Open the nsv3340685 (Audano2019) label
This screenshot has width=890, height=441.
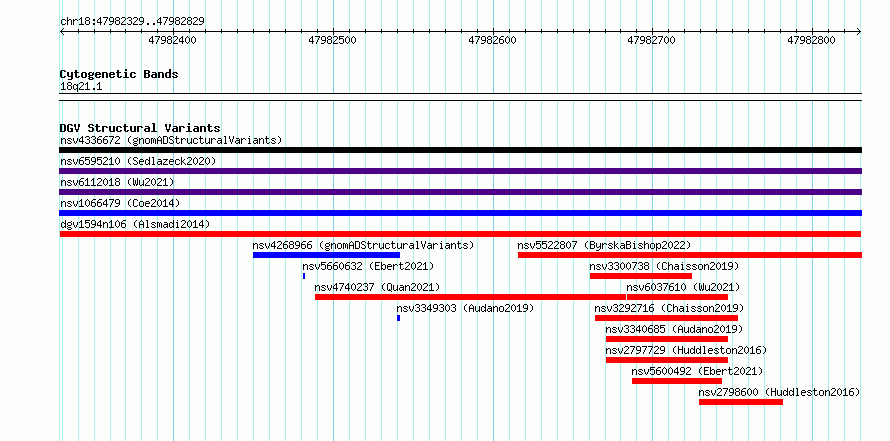[x=674, y=329]
